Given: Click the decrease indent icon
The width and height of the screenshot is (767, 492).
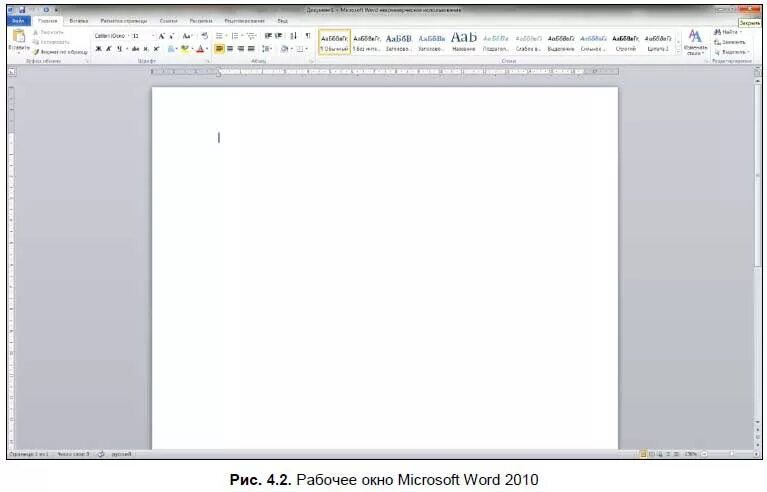Looking at the screenshot, I should point(268,36).
